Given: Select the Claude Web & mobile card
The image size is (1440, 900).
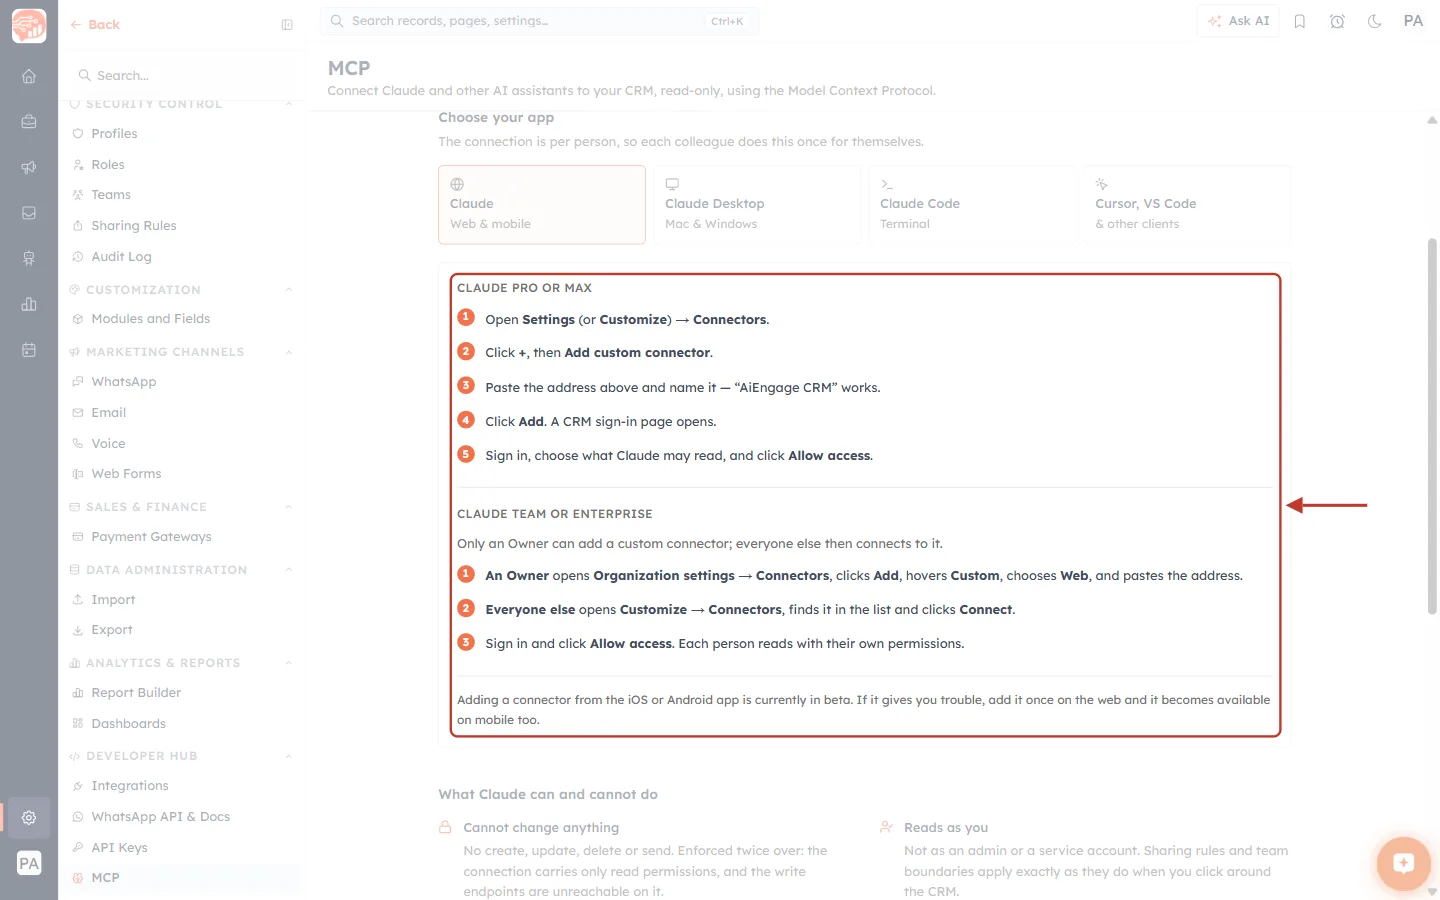Looking at the screenshot, I should (542, 205).
